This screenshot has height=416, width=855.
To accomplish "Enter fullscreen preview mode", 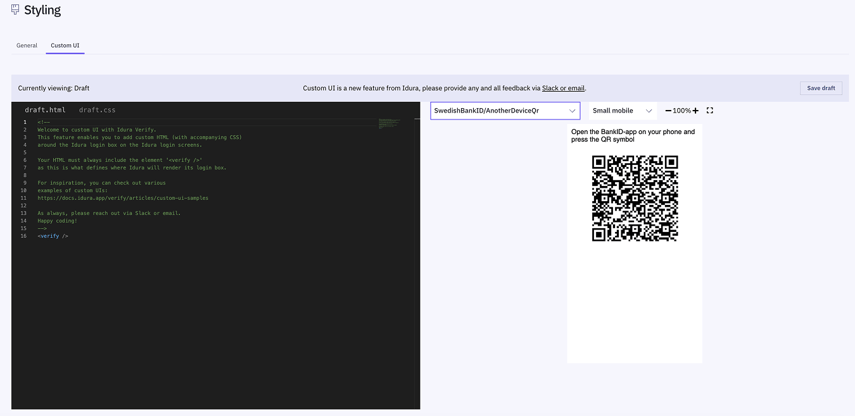I will pos(710,111).
